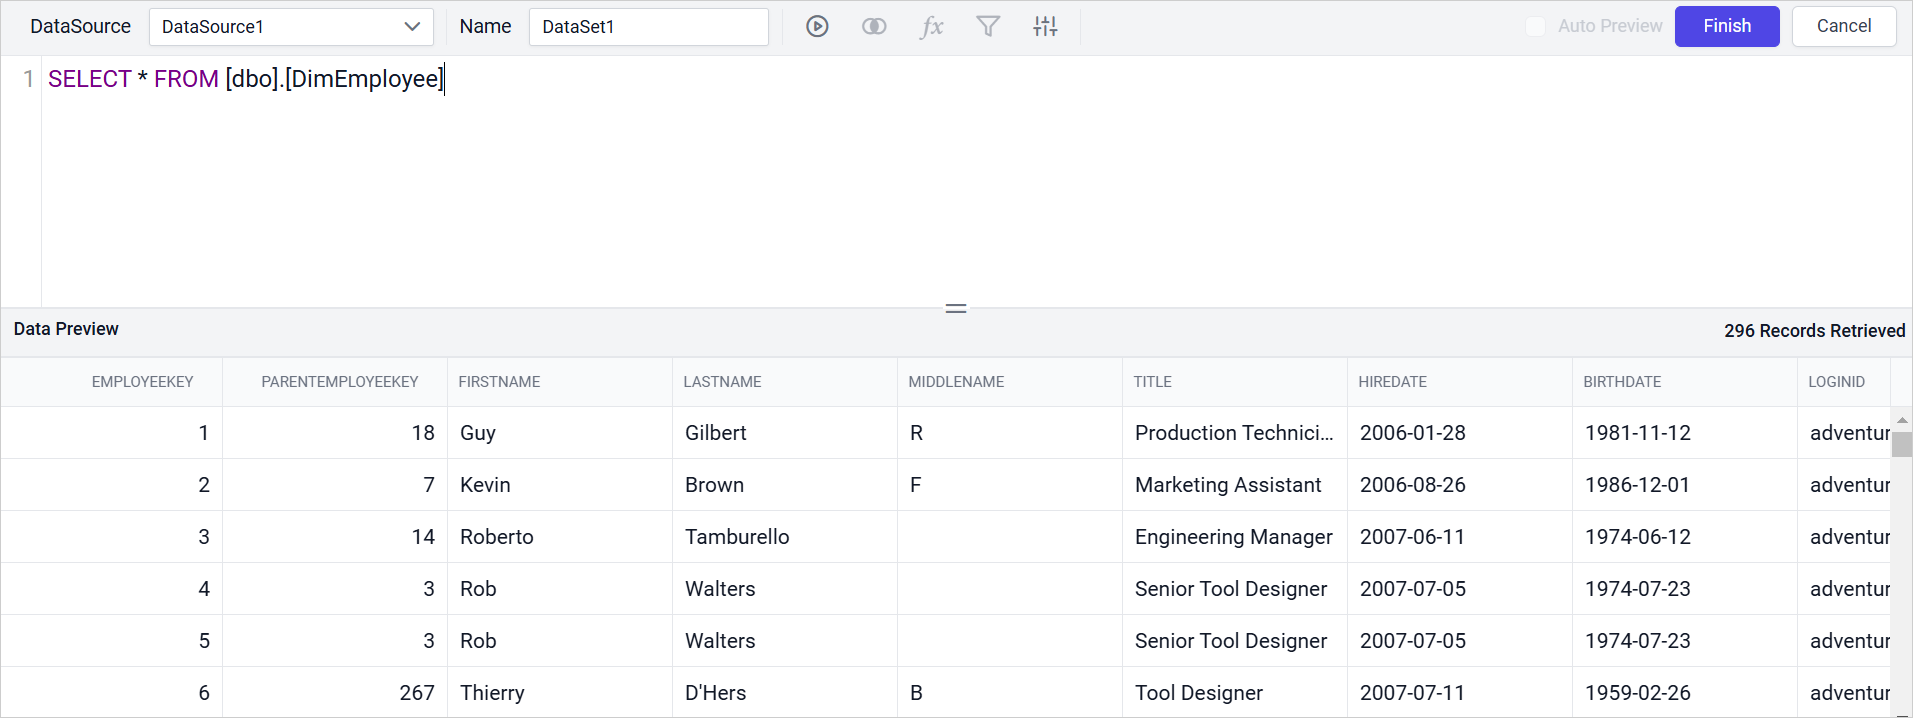The image size is (1913, 718).
Task: Open the query parameters sliders icon
Action: pos(1045,27)
